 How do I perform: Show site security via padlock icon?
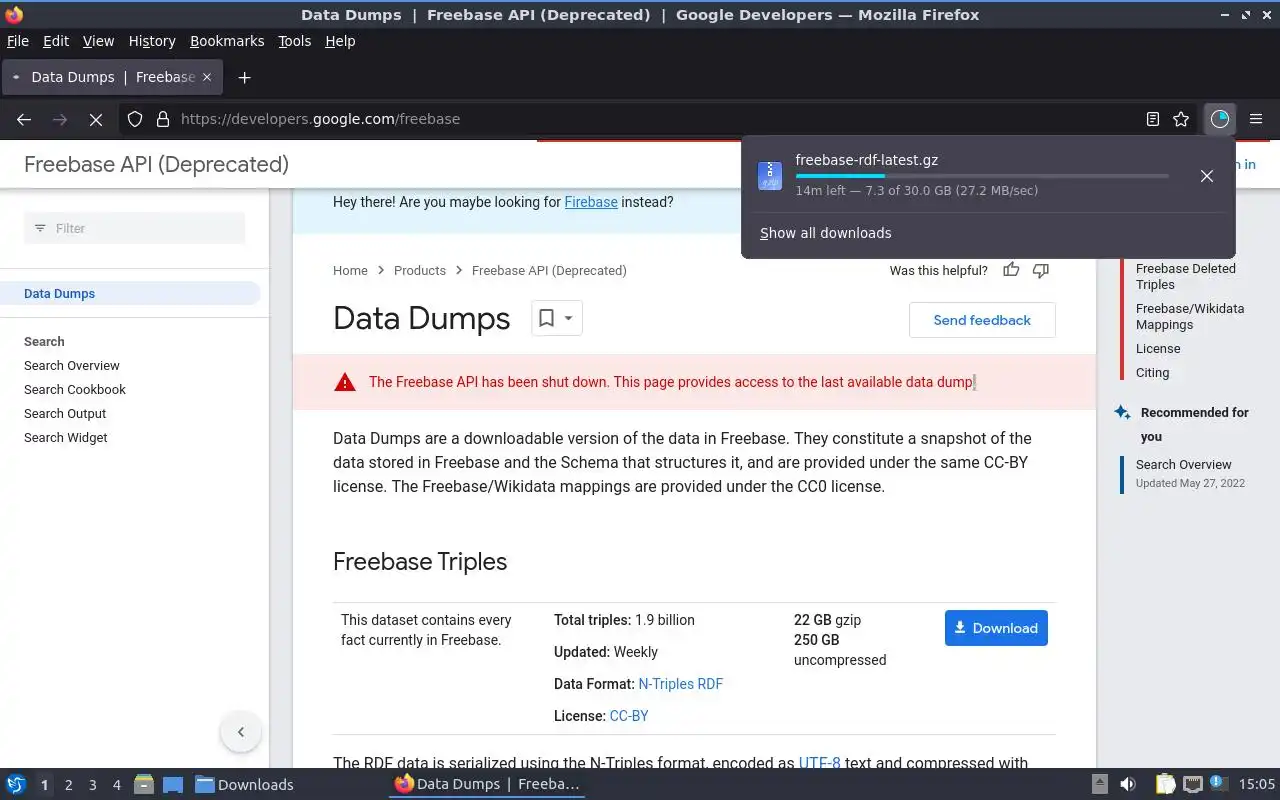[163, 119]
